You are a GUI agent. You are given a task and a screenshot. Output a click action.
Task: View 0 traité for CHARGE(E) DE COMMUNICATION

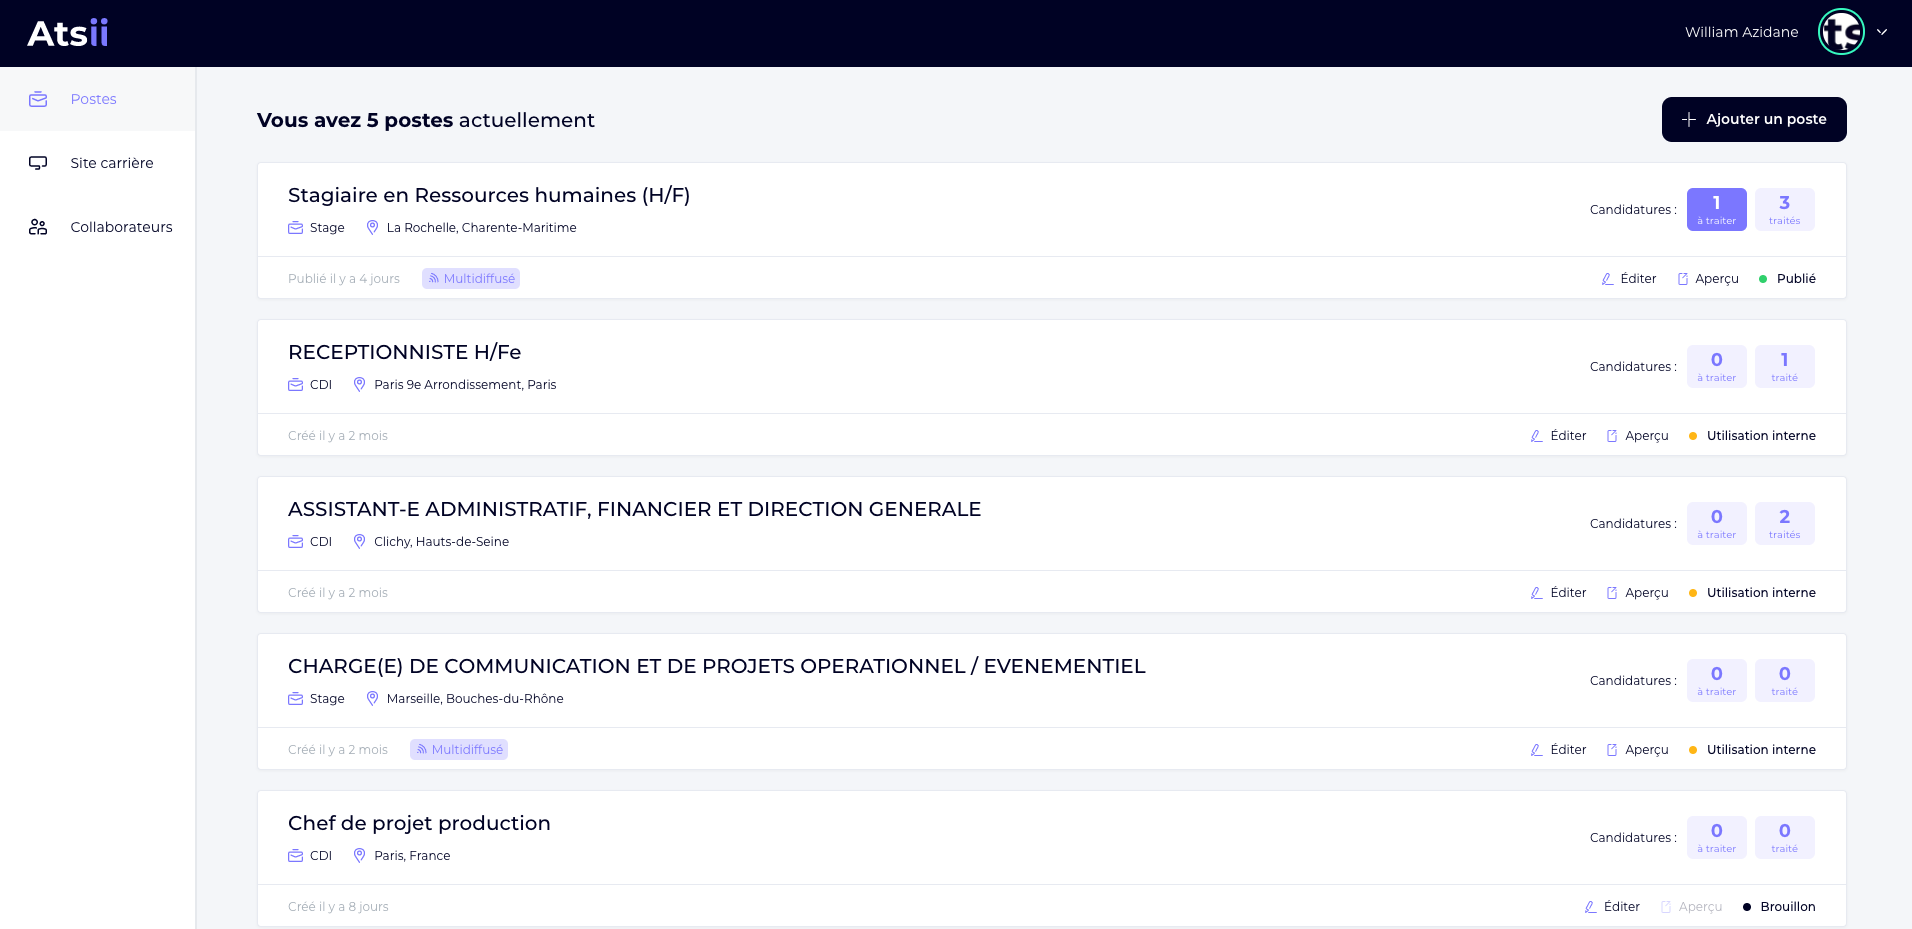coord(1784,680)
